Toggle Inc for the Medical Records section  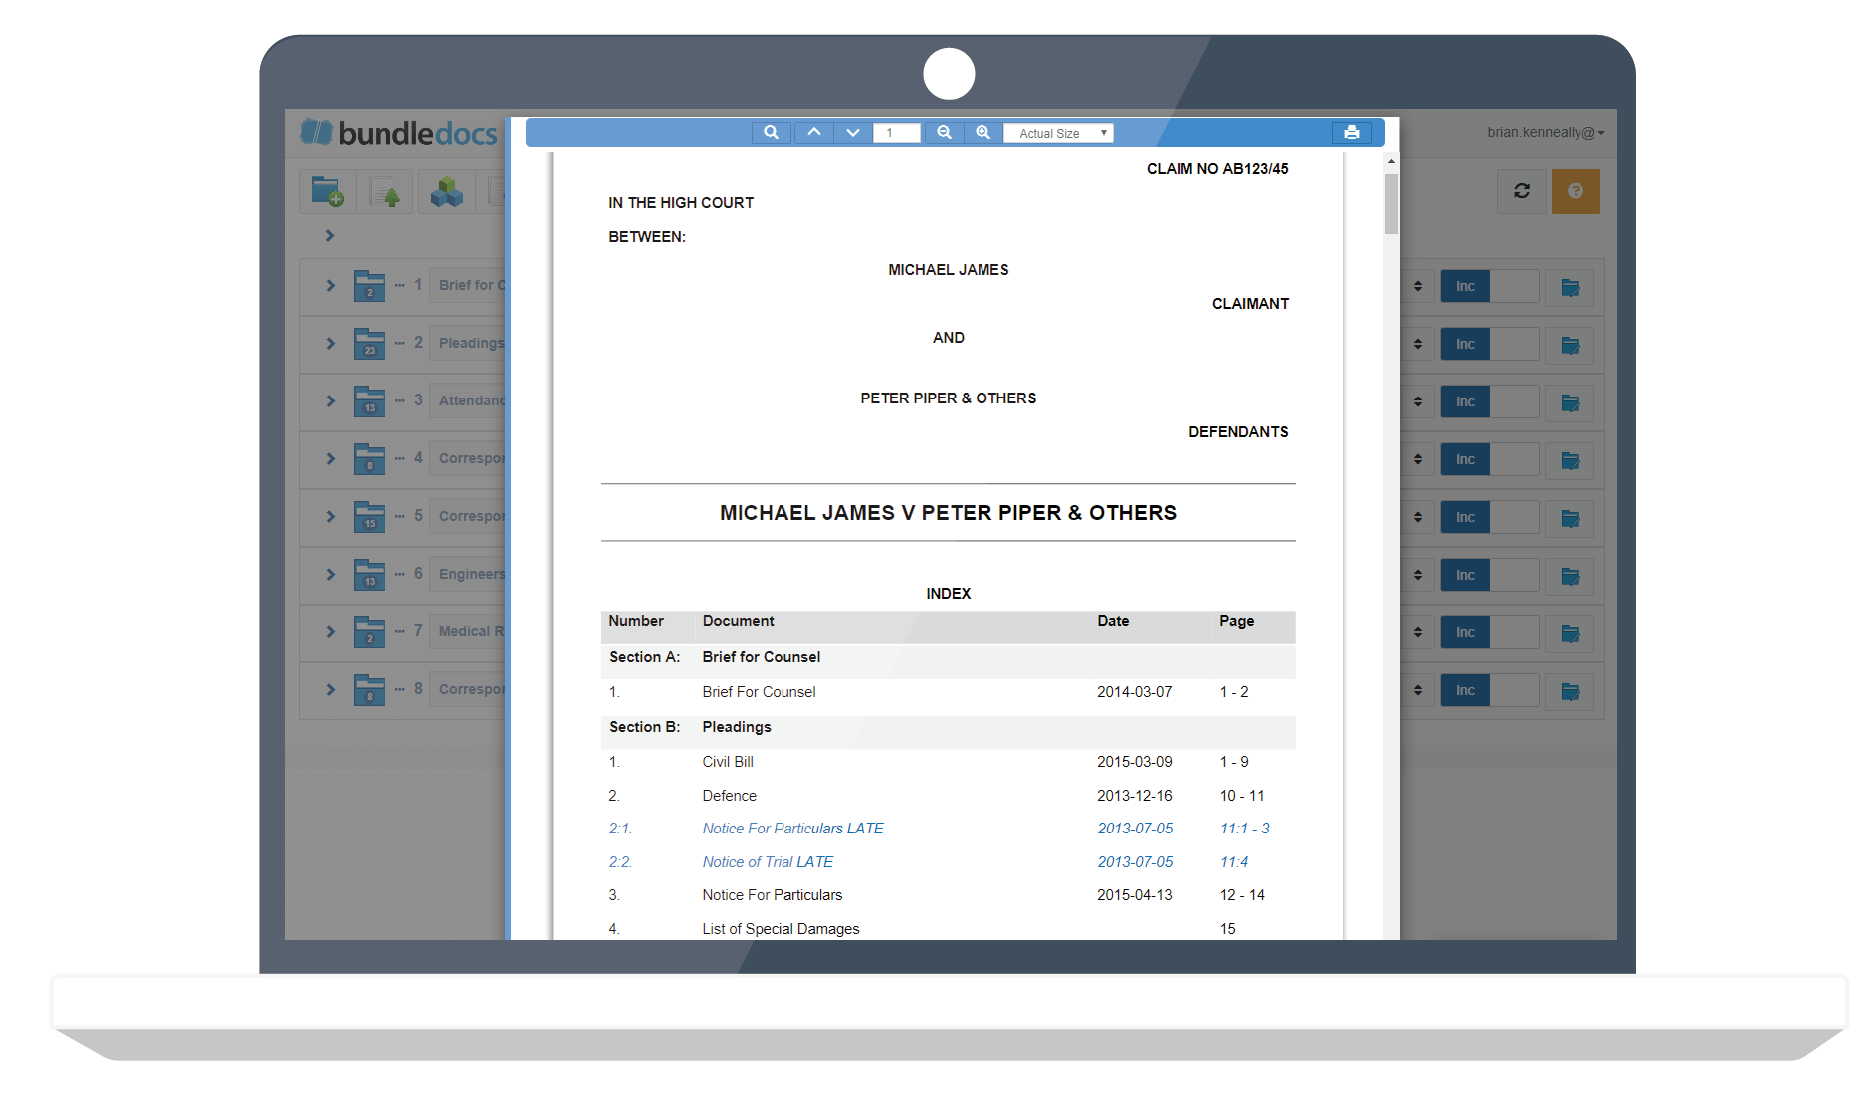point(1464,632)
